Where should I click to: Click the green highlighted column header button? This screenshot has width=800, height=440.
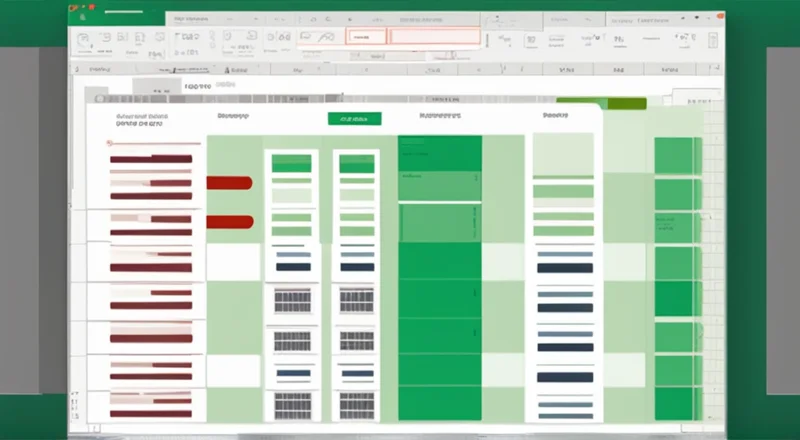(x=354, y=118)
